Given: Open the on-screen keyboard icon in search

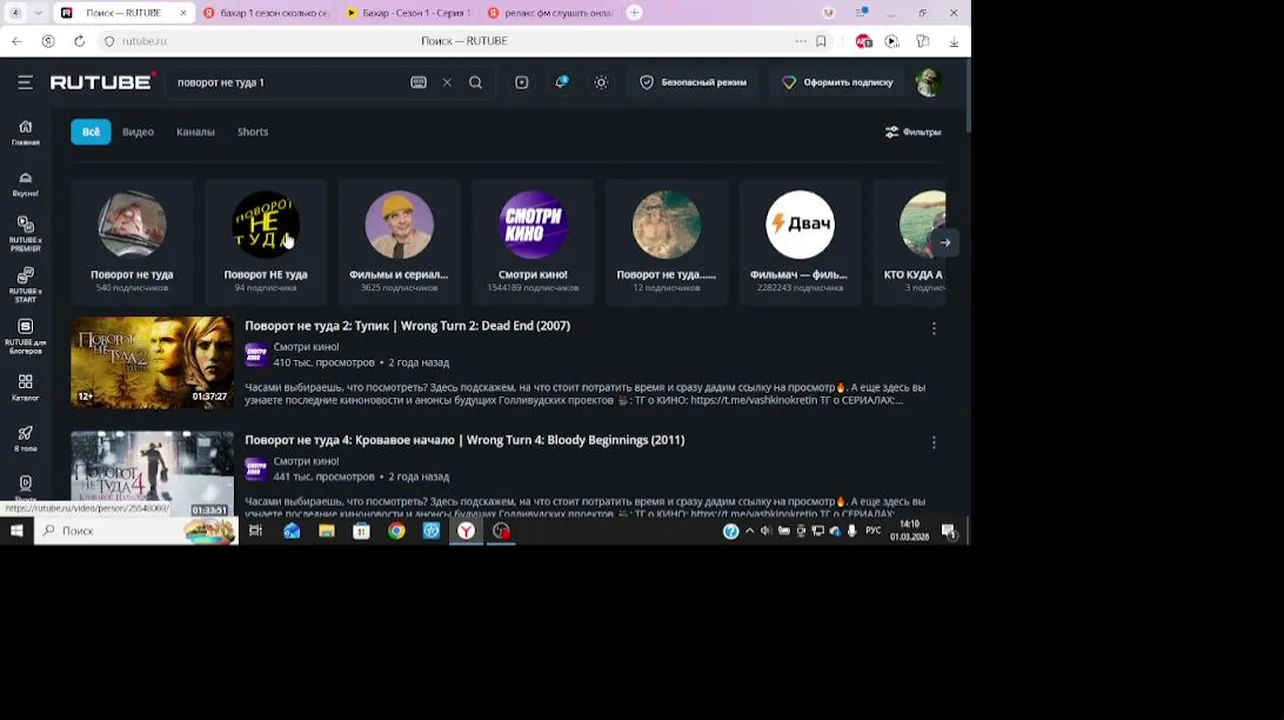Looking at the screenshot, I should click(419, 83).
